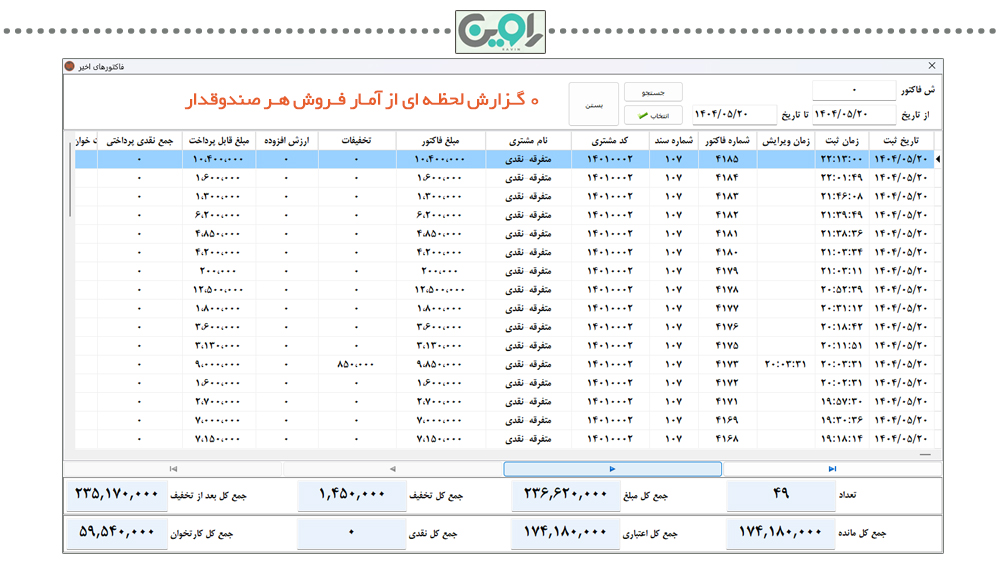Screen dimensions: 1000x562
Task: Click the first record navigation arrow
Action: (173, 469)
